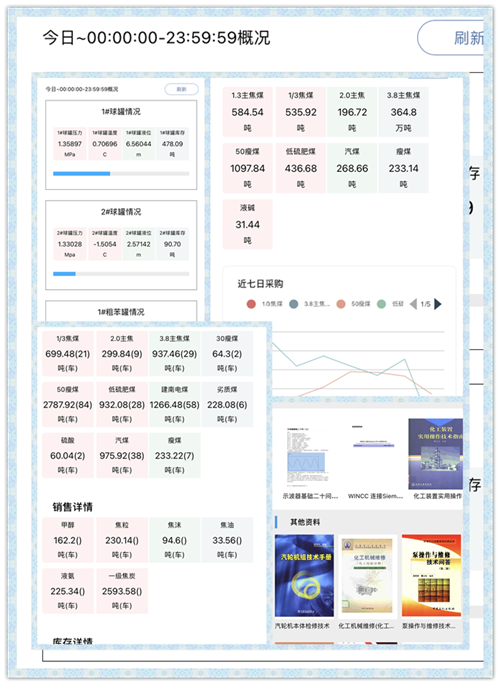Tap the 低硫肥煤 932.08(28) card
This screenshot has height=685, width=500.
coord(122,405)
